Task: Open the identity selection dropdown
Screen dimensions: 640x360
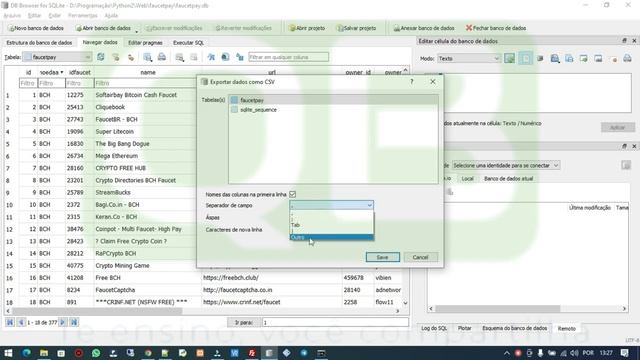Action: click(x=505, y=165)
